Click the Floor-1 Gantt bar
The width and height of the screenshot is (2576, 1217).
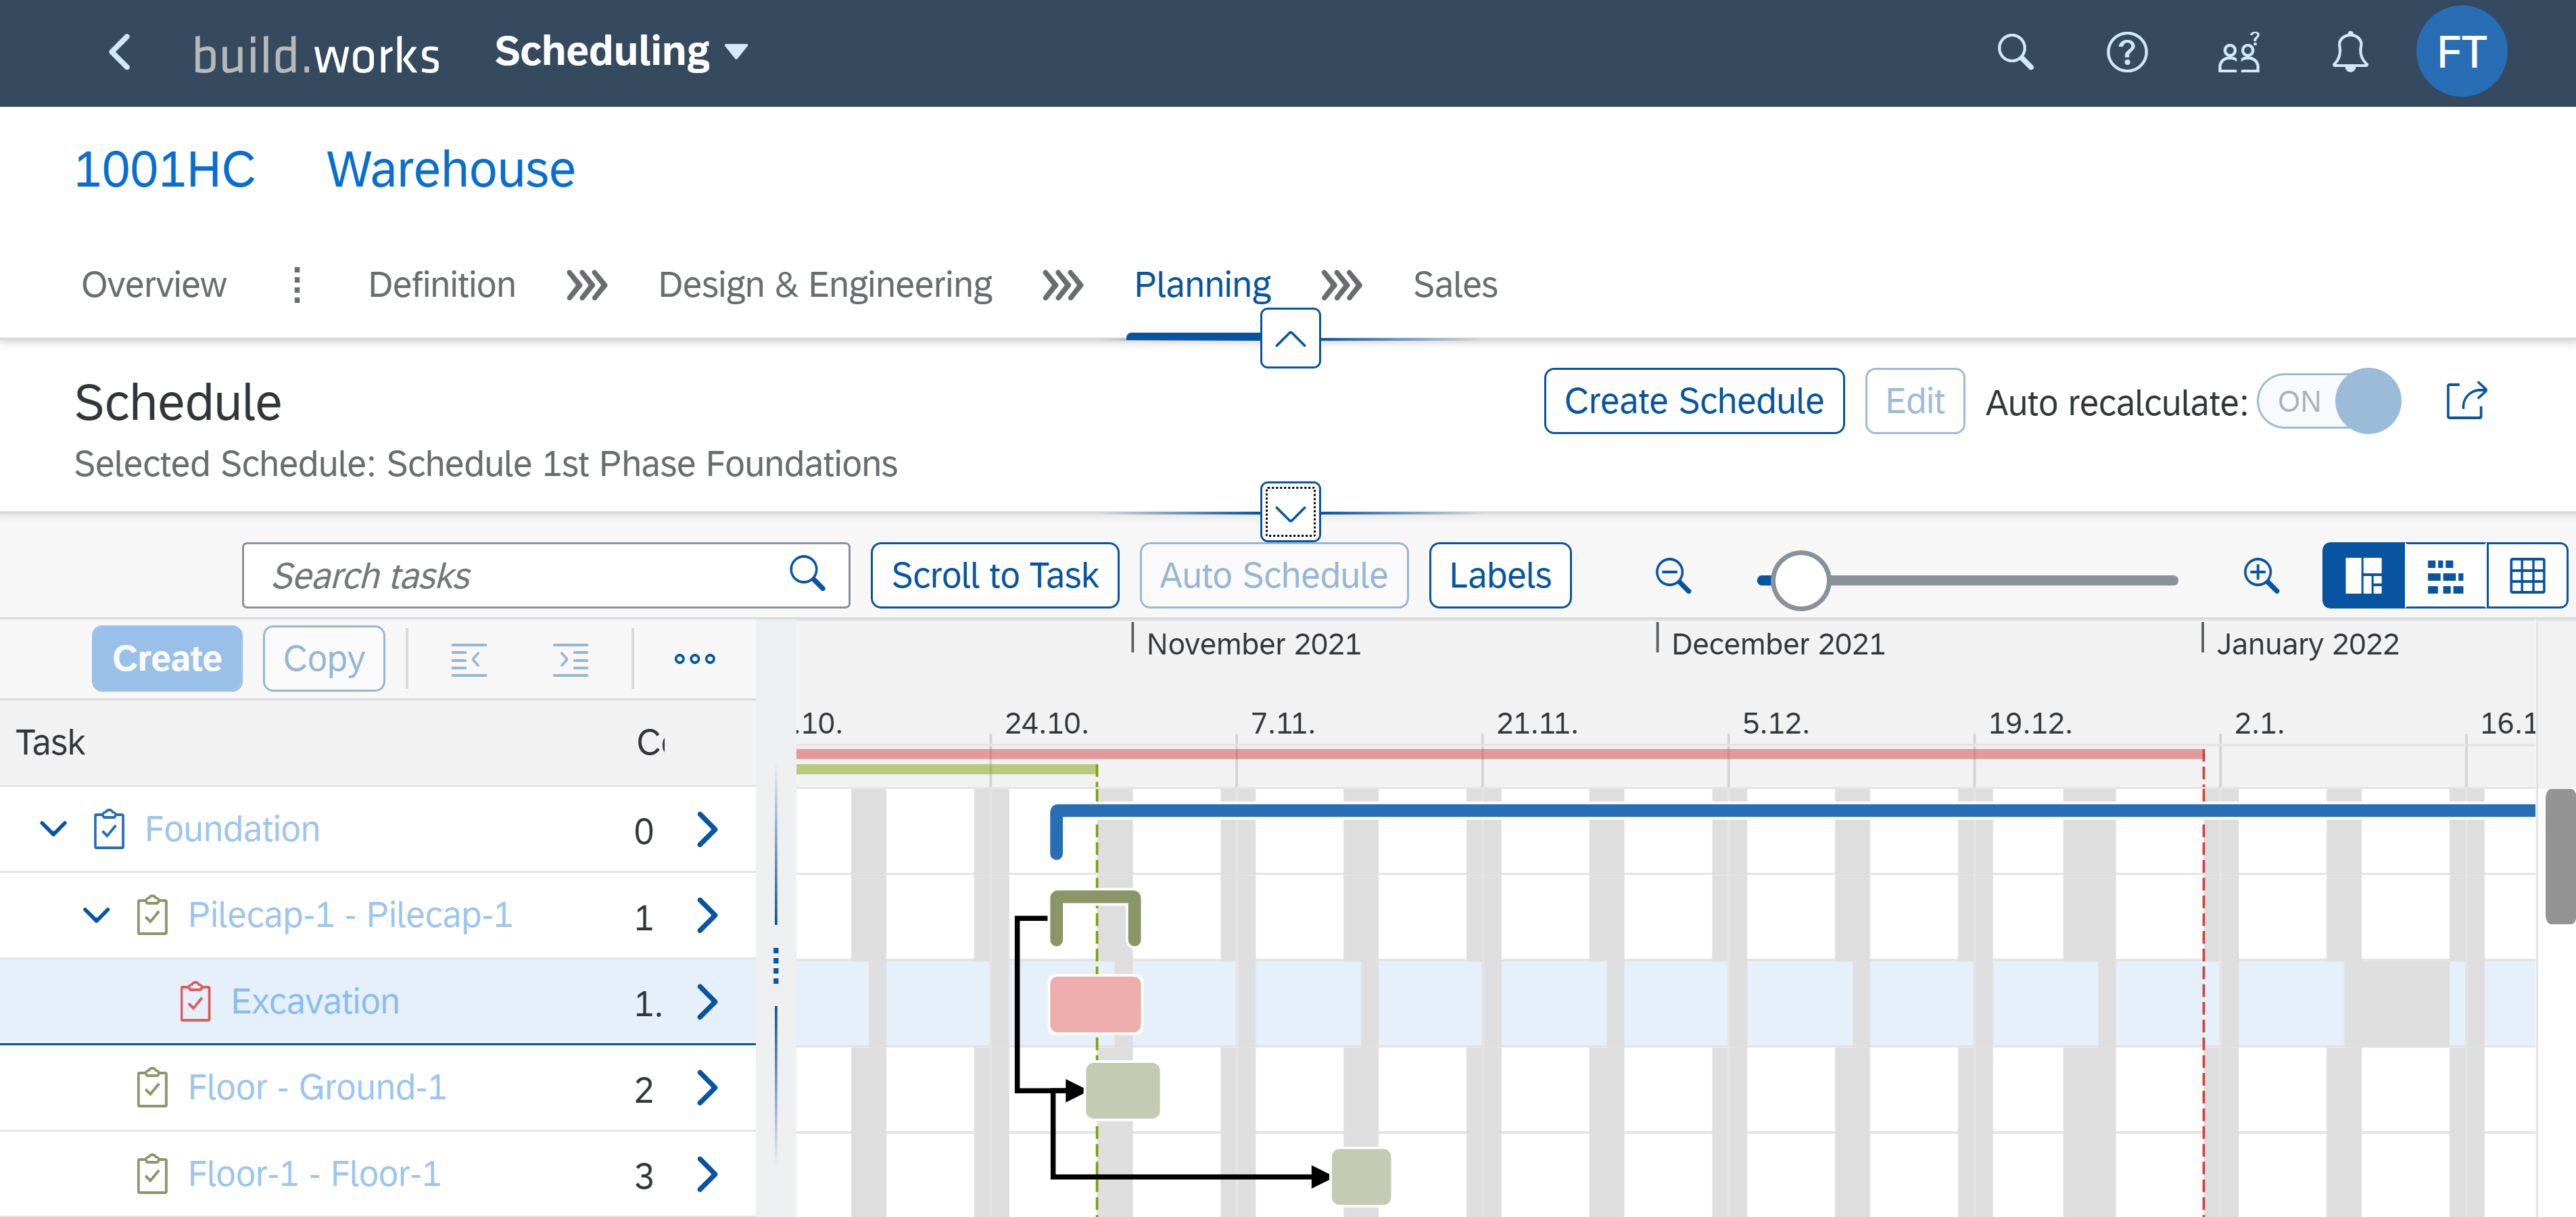1361,1176
